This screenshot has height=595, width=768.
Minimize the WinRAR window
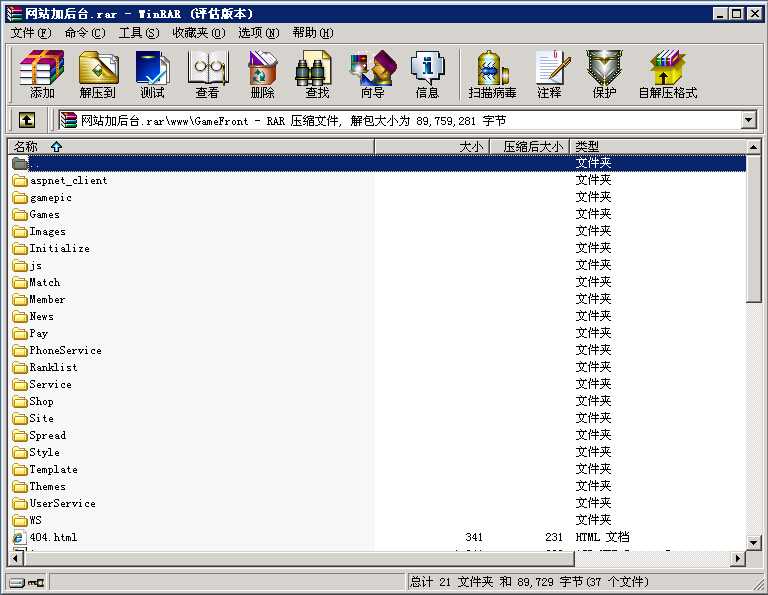click(x=720, y=14)
